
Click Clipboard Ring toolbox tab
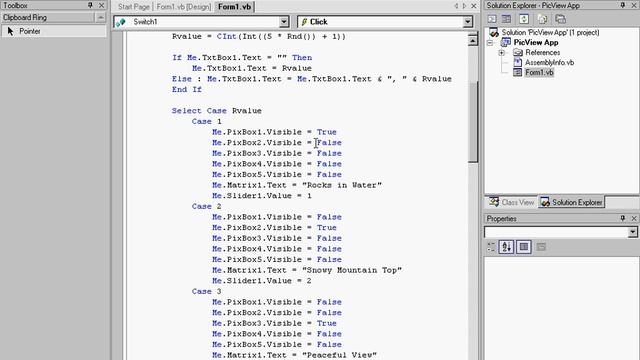(x=48, y=18)
